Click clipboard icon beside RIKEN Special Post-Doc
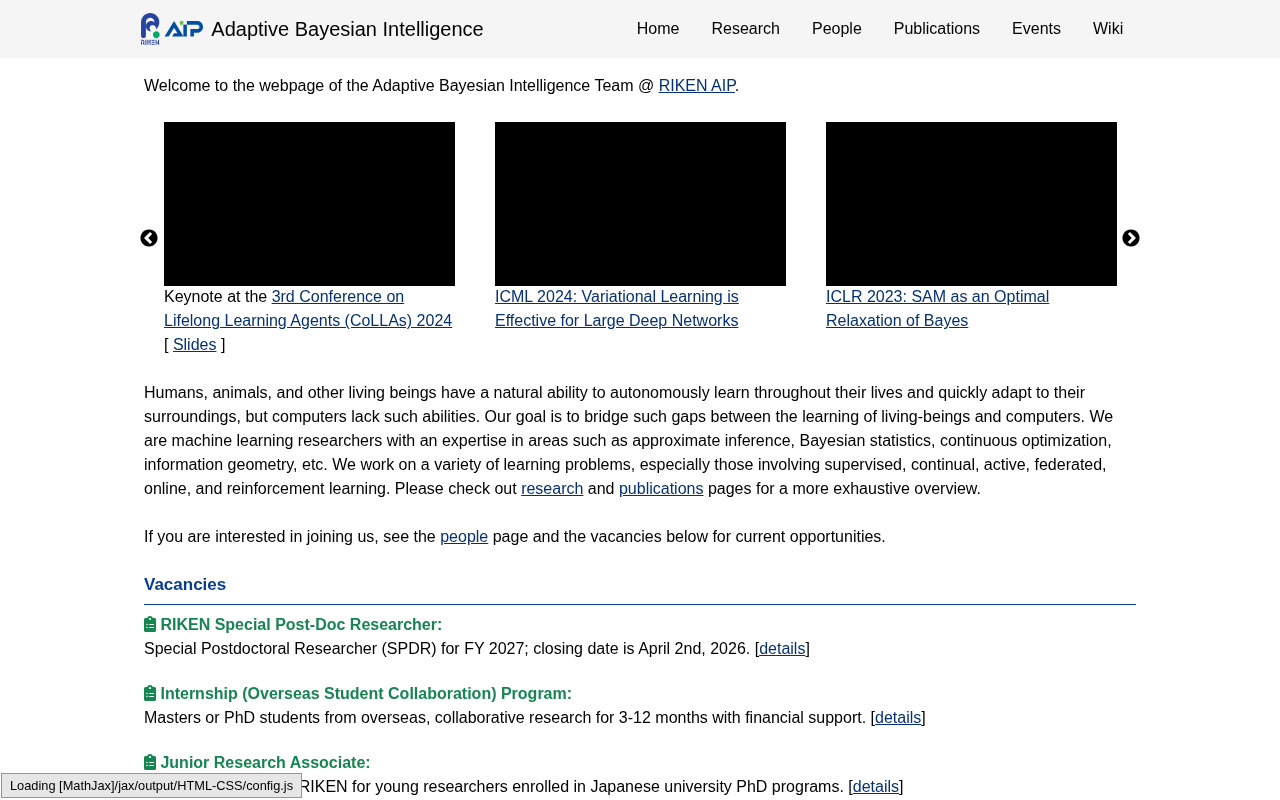The height and width of the screenshot is (800, 1280). 150,625
